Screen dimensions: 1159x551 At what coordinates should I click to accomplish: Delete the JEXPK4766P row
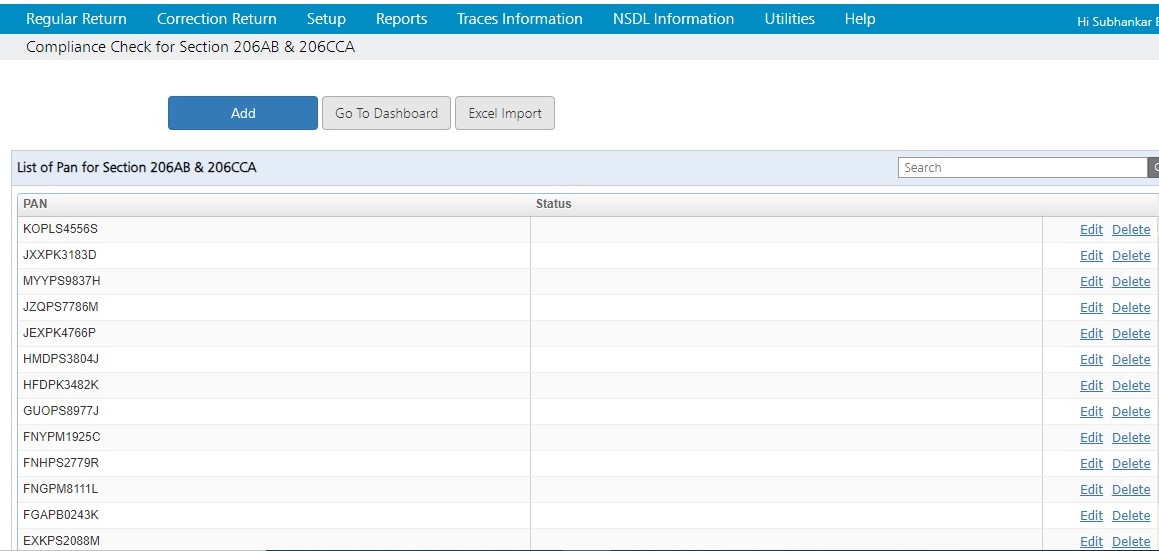point(1131,334)
